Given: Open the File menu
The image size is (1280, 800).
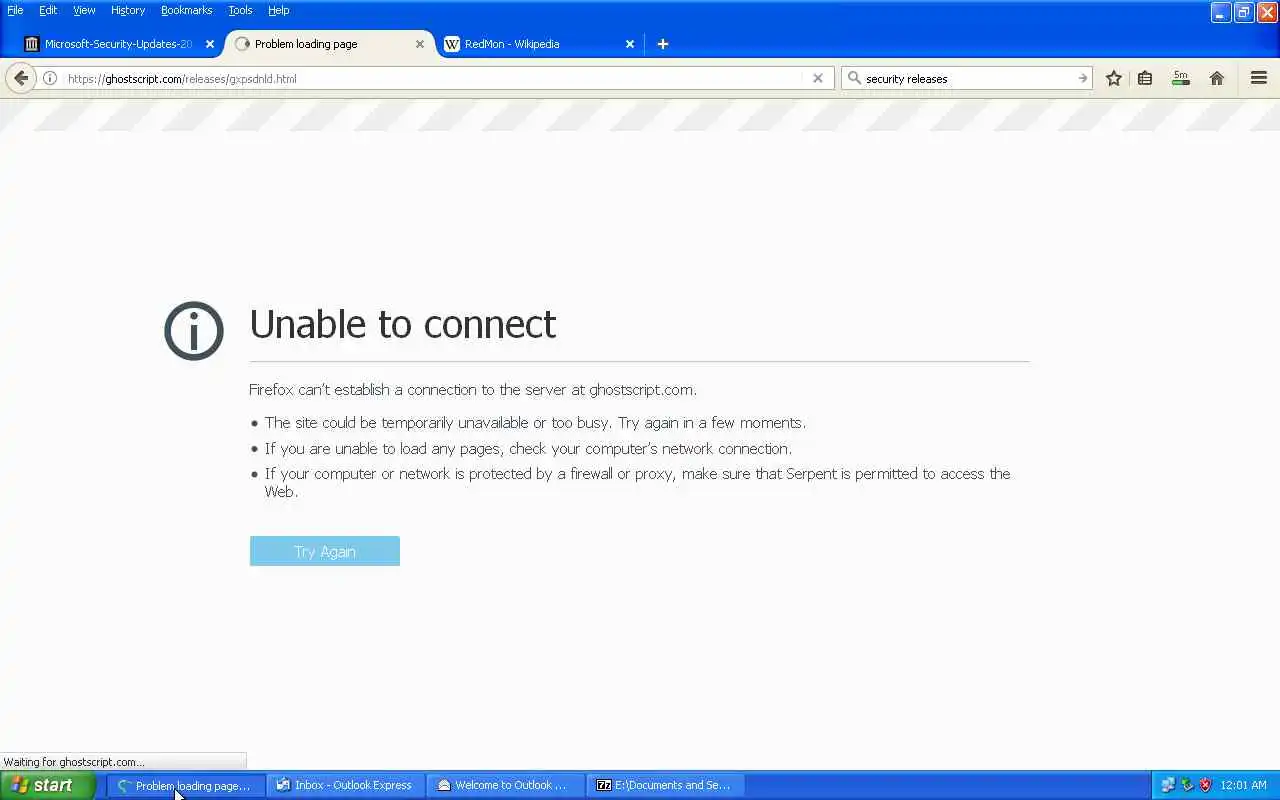Looking at the screenshot, I should [15, 10].
